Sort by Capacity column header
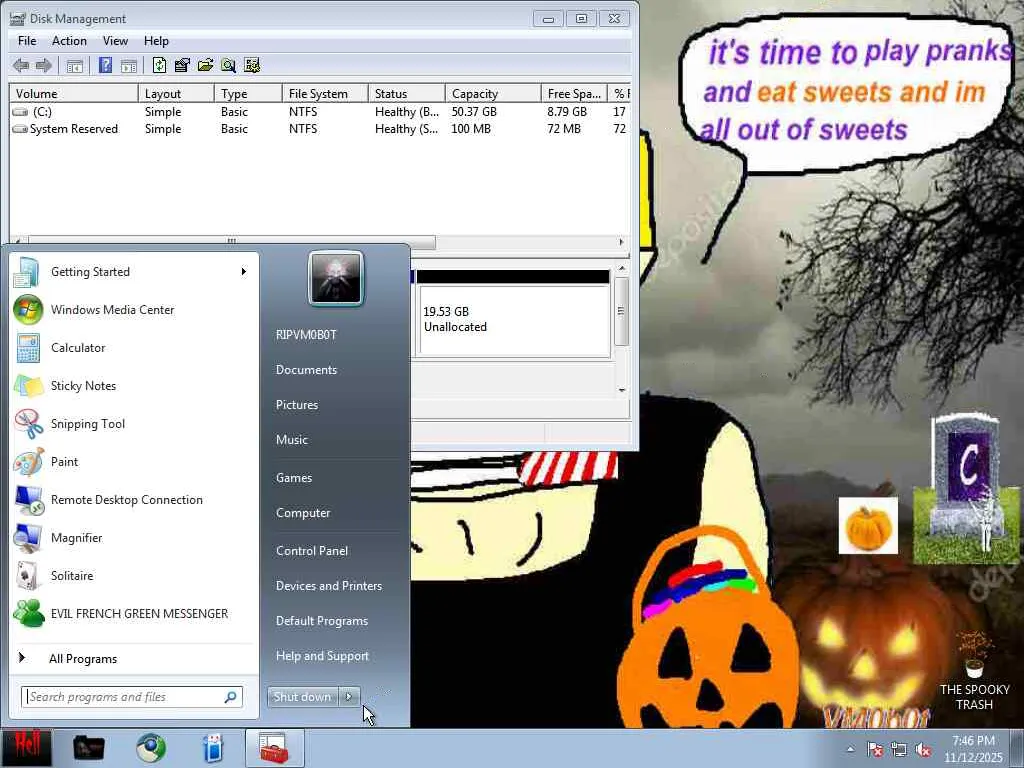This screenshot has width=1024, height=768. 493,93
